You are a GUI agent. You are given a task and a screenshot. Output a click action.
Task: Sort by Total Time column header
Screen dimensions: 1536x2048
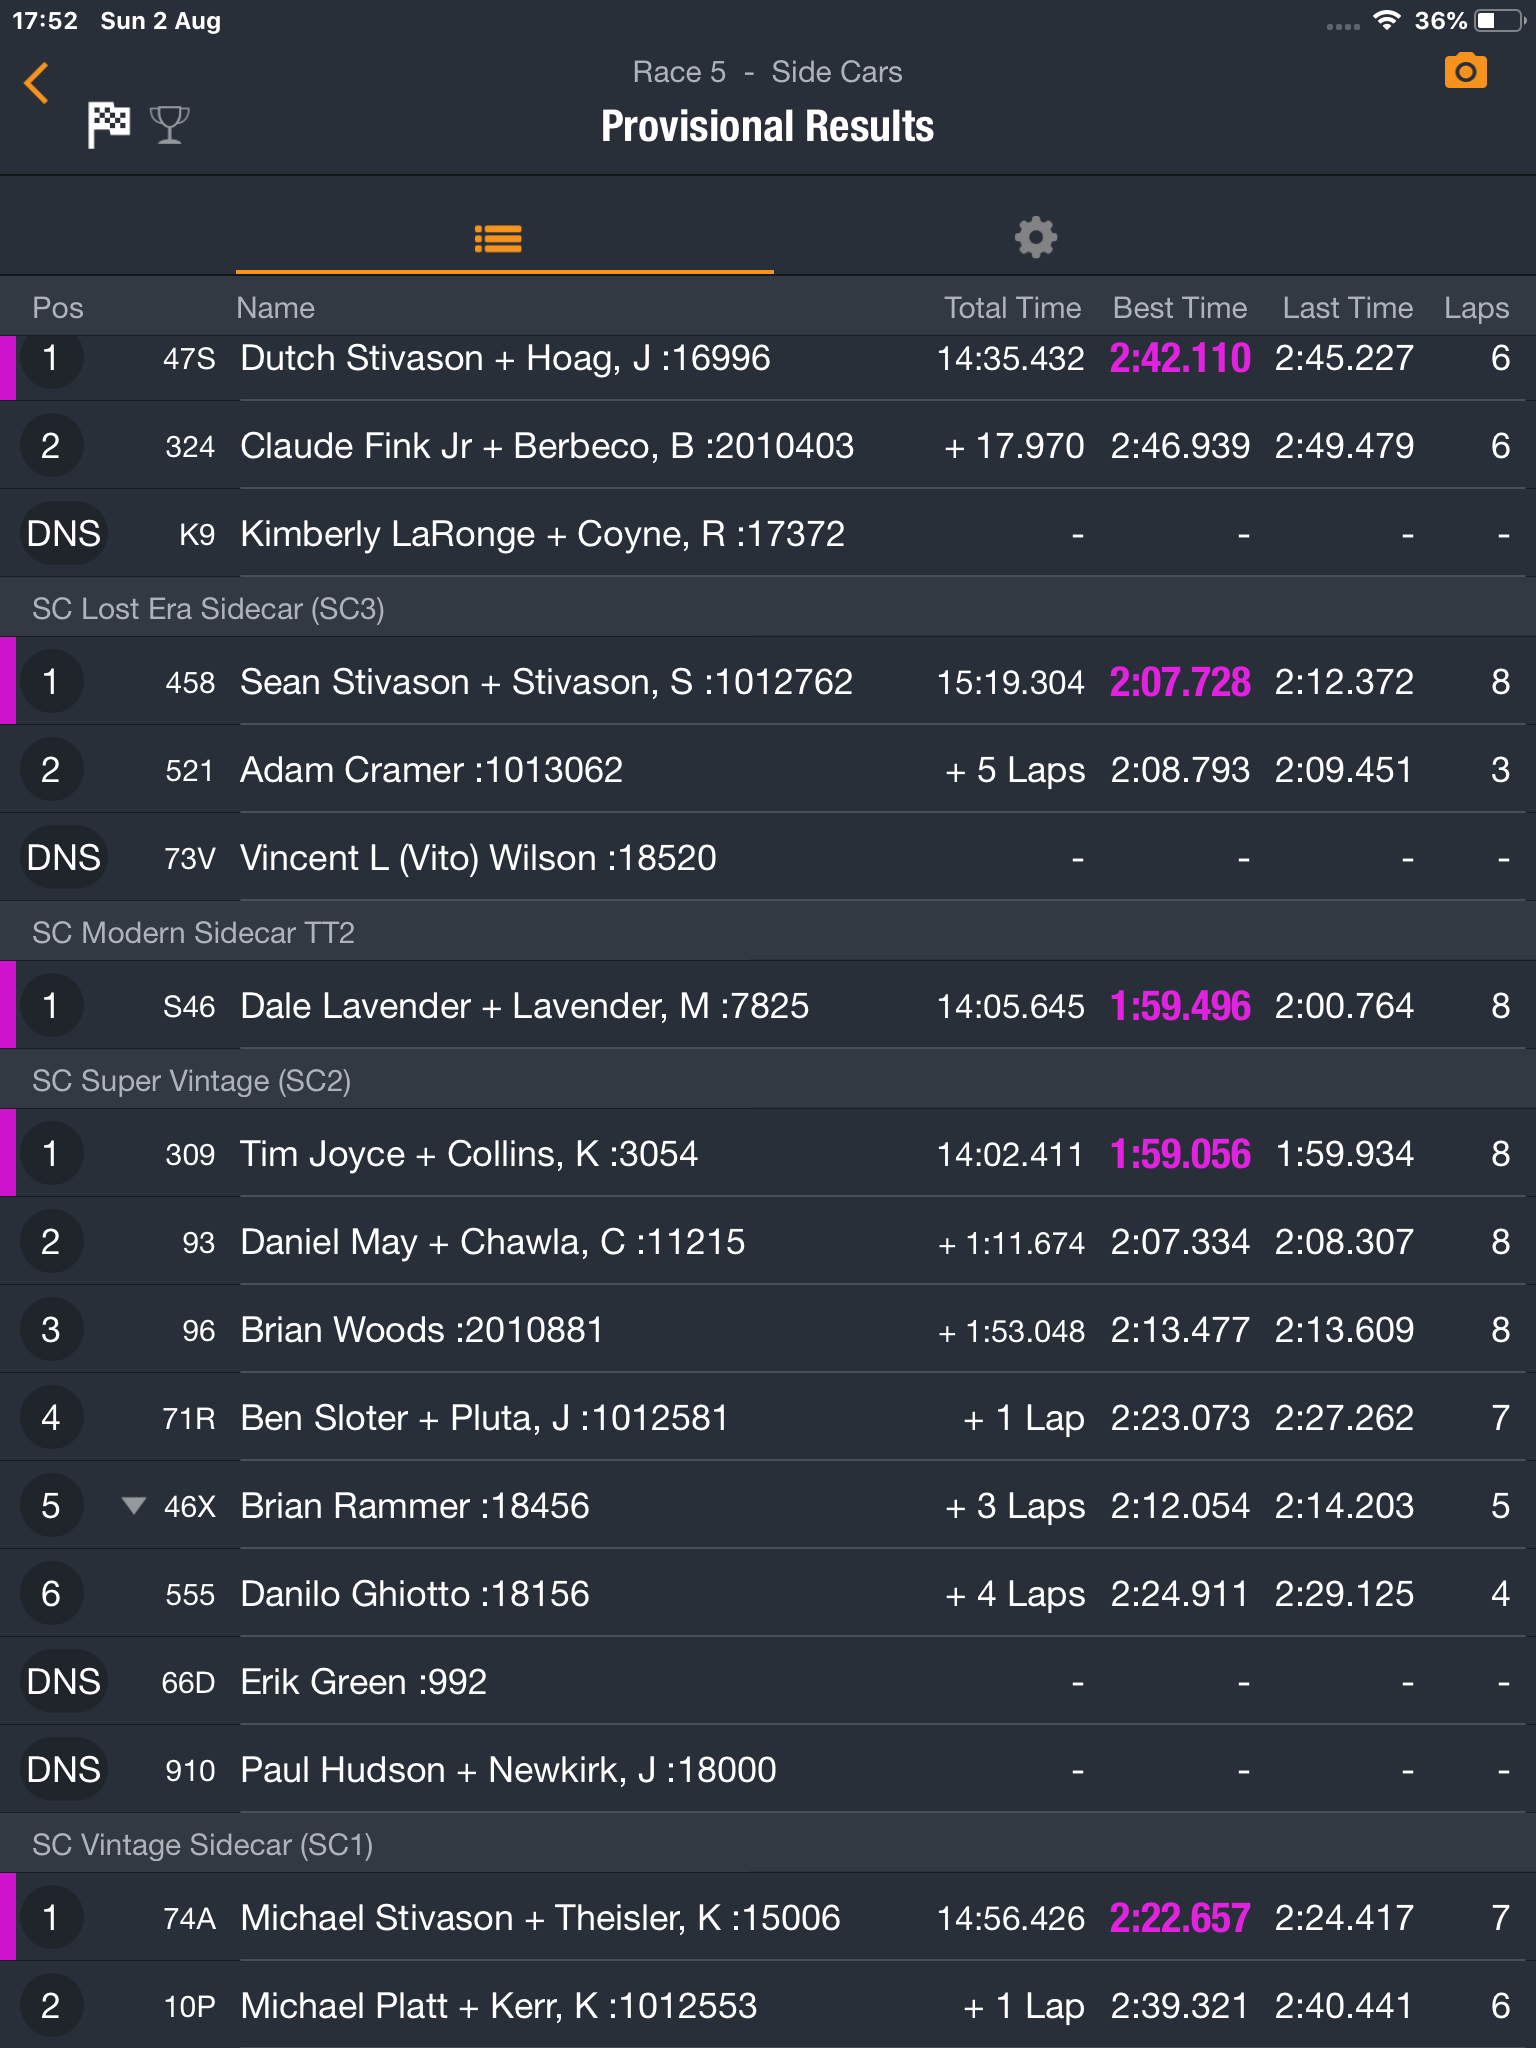(x=1012, y=307)
